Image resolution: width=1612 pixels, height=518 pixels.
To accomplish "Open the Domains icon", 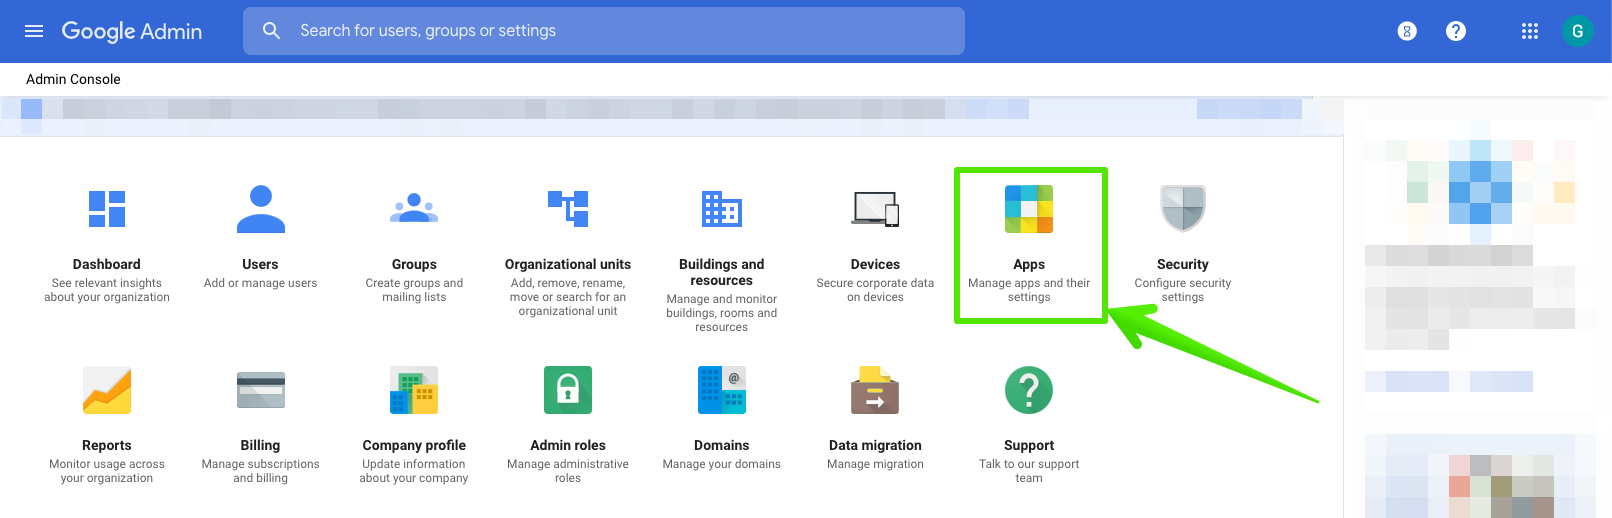I will point(722,390).
